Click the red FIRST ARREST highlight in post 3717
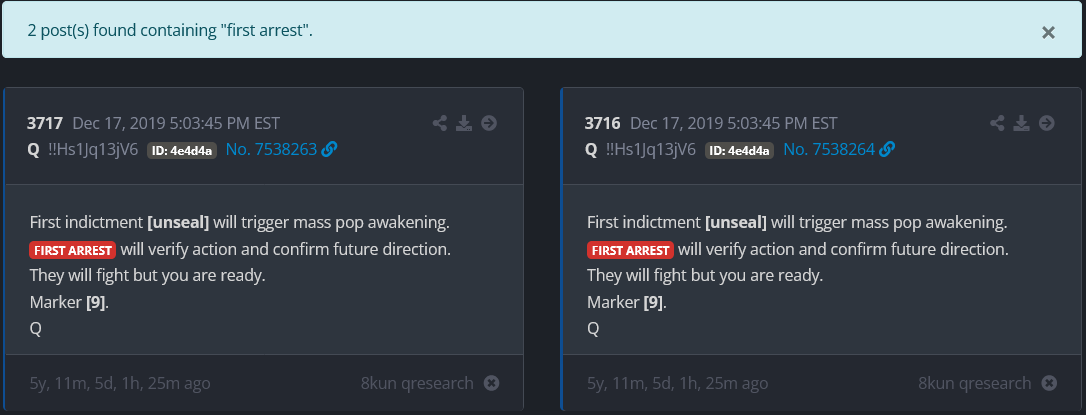This screenshot has width=1086, height=415. [x=73, y=249]
